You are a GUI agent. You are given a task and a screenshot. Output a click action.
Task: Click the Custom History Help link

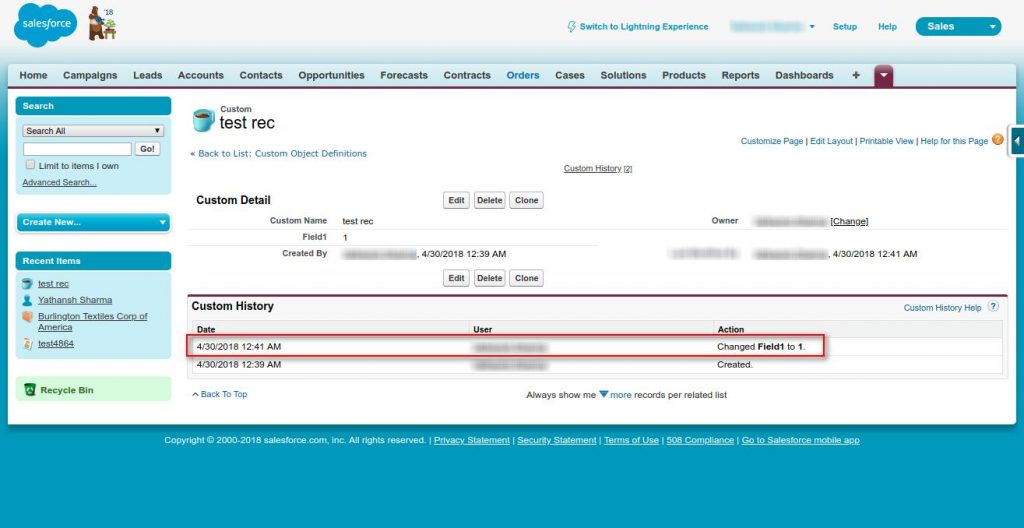tap(942, 307)
